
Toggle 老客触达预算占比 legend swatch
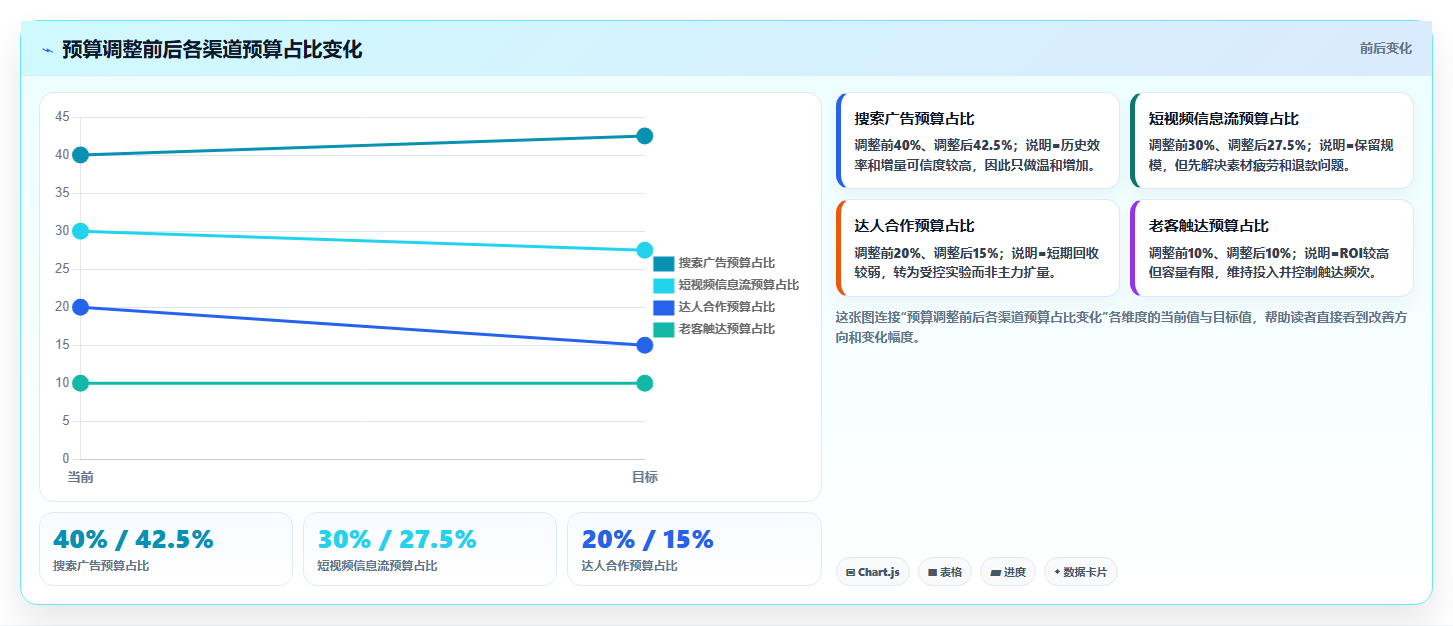pyautogui.click(x=664, y=329)
